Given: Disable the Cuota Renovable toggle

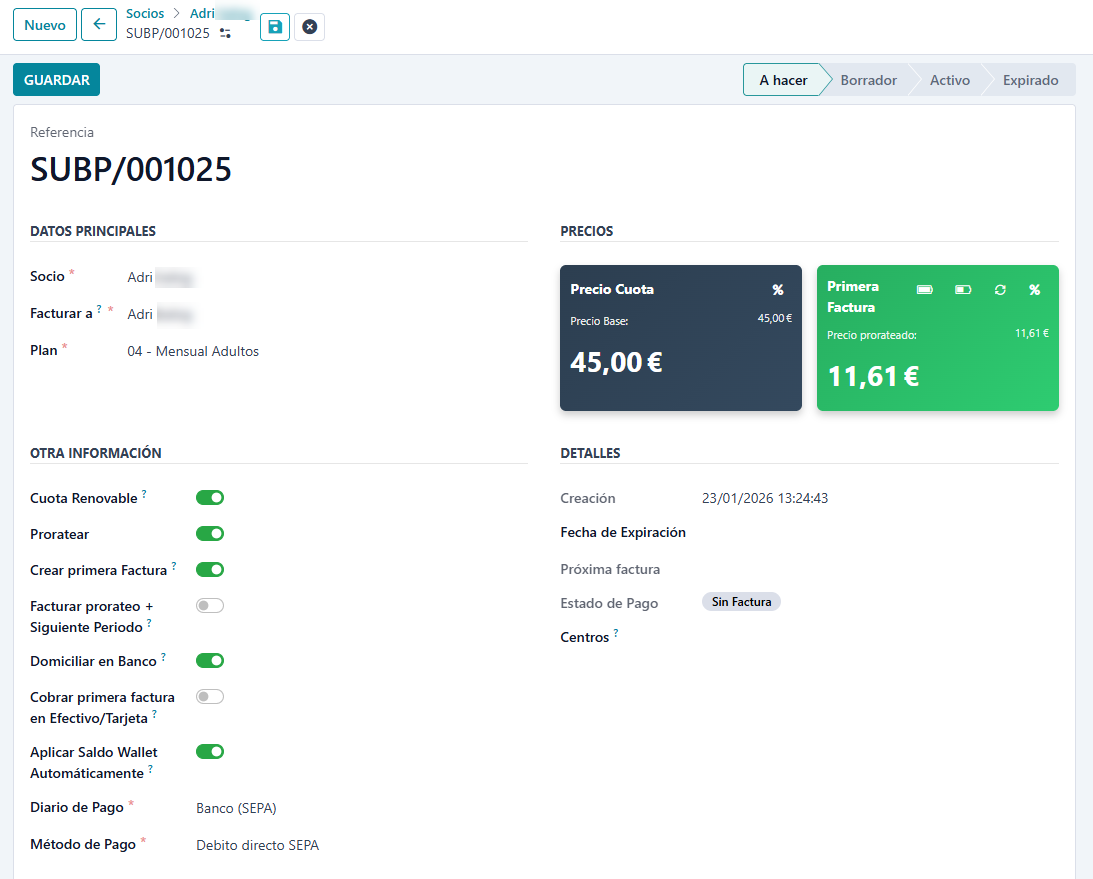Looking at the screenshot, I should click(x=210, y=498).
